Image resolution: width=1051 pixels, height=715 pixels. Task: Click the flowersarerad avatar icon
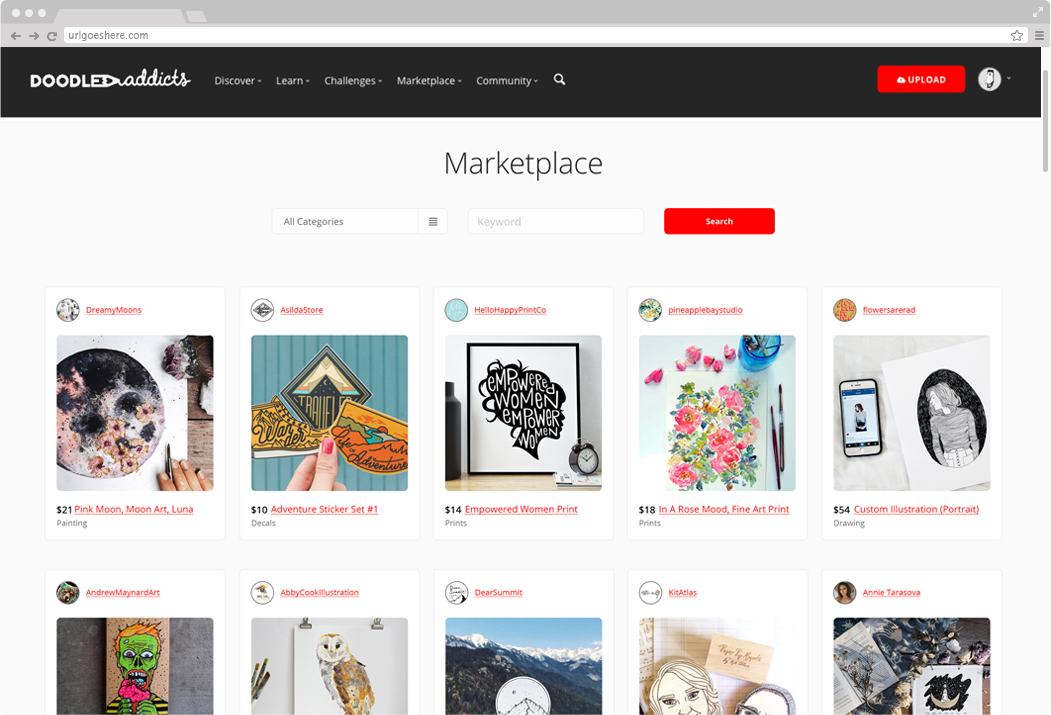[844, 310]
